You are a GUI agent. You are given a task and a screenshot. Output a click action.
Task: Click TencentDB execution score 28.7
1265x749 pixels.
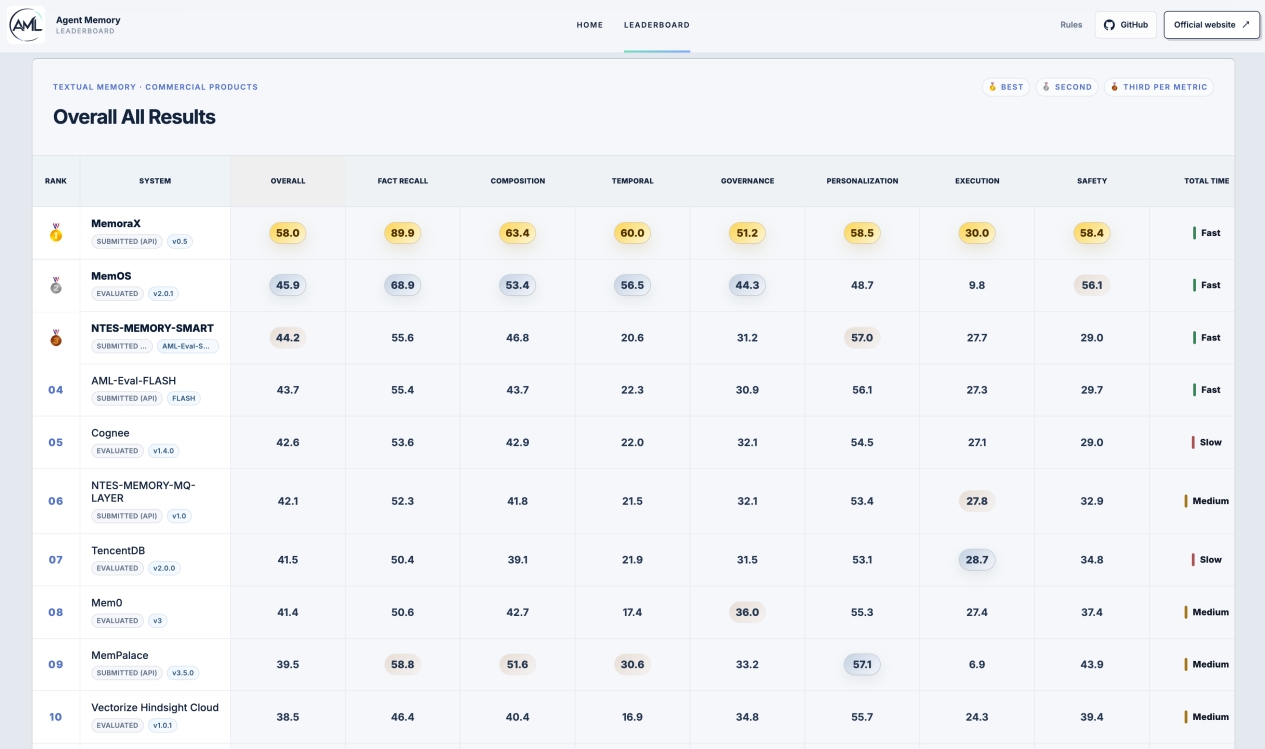tap(977, 560)
